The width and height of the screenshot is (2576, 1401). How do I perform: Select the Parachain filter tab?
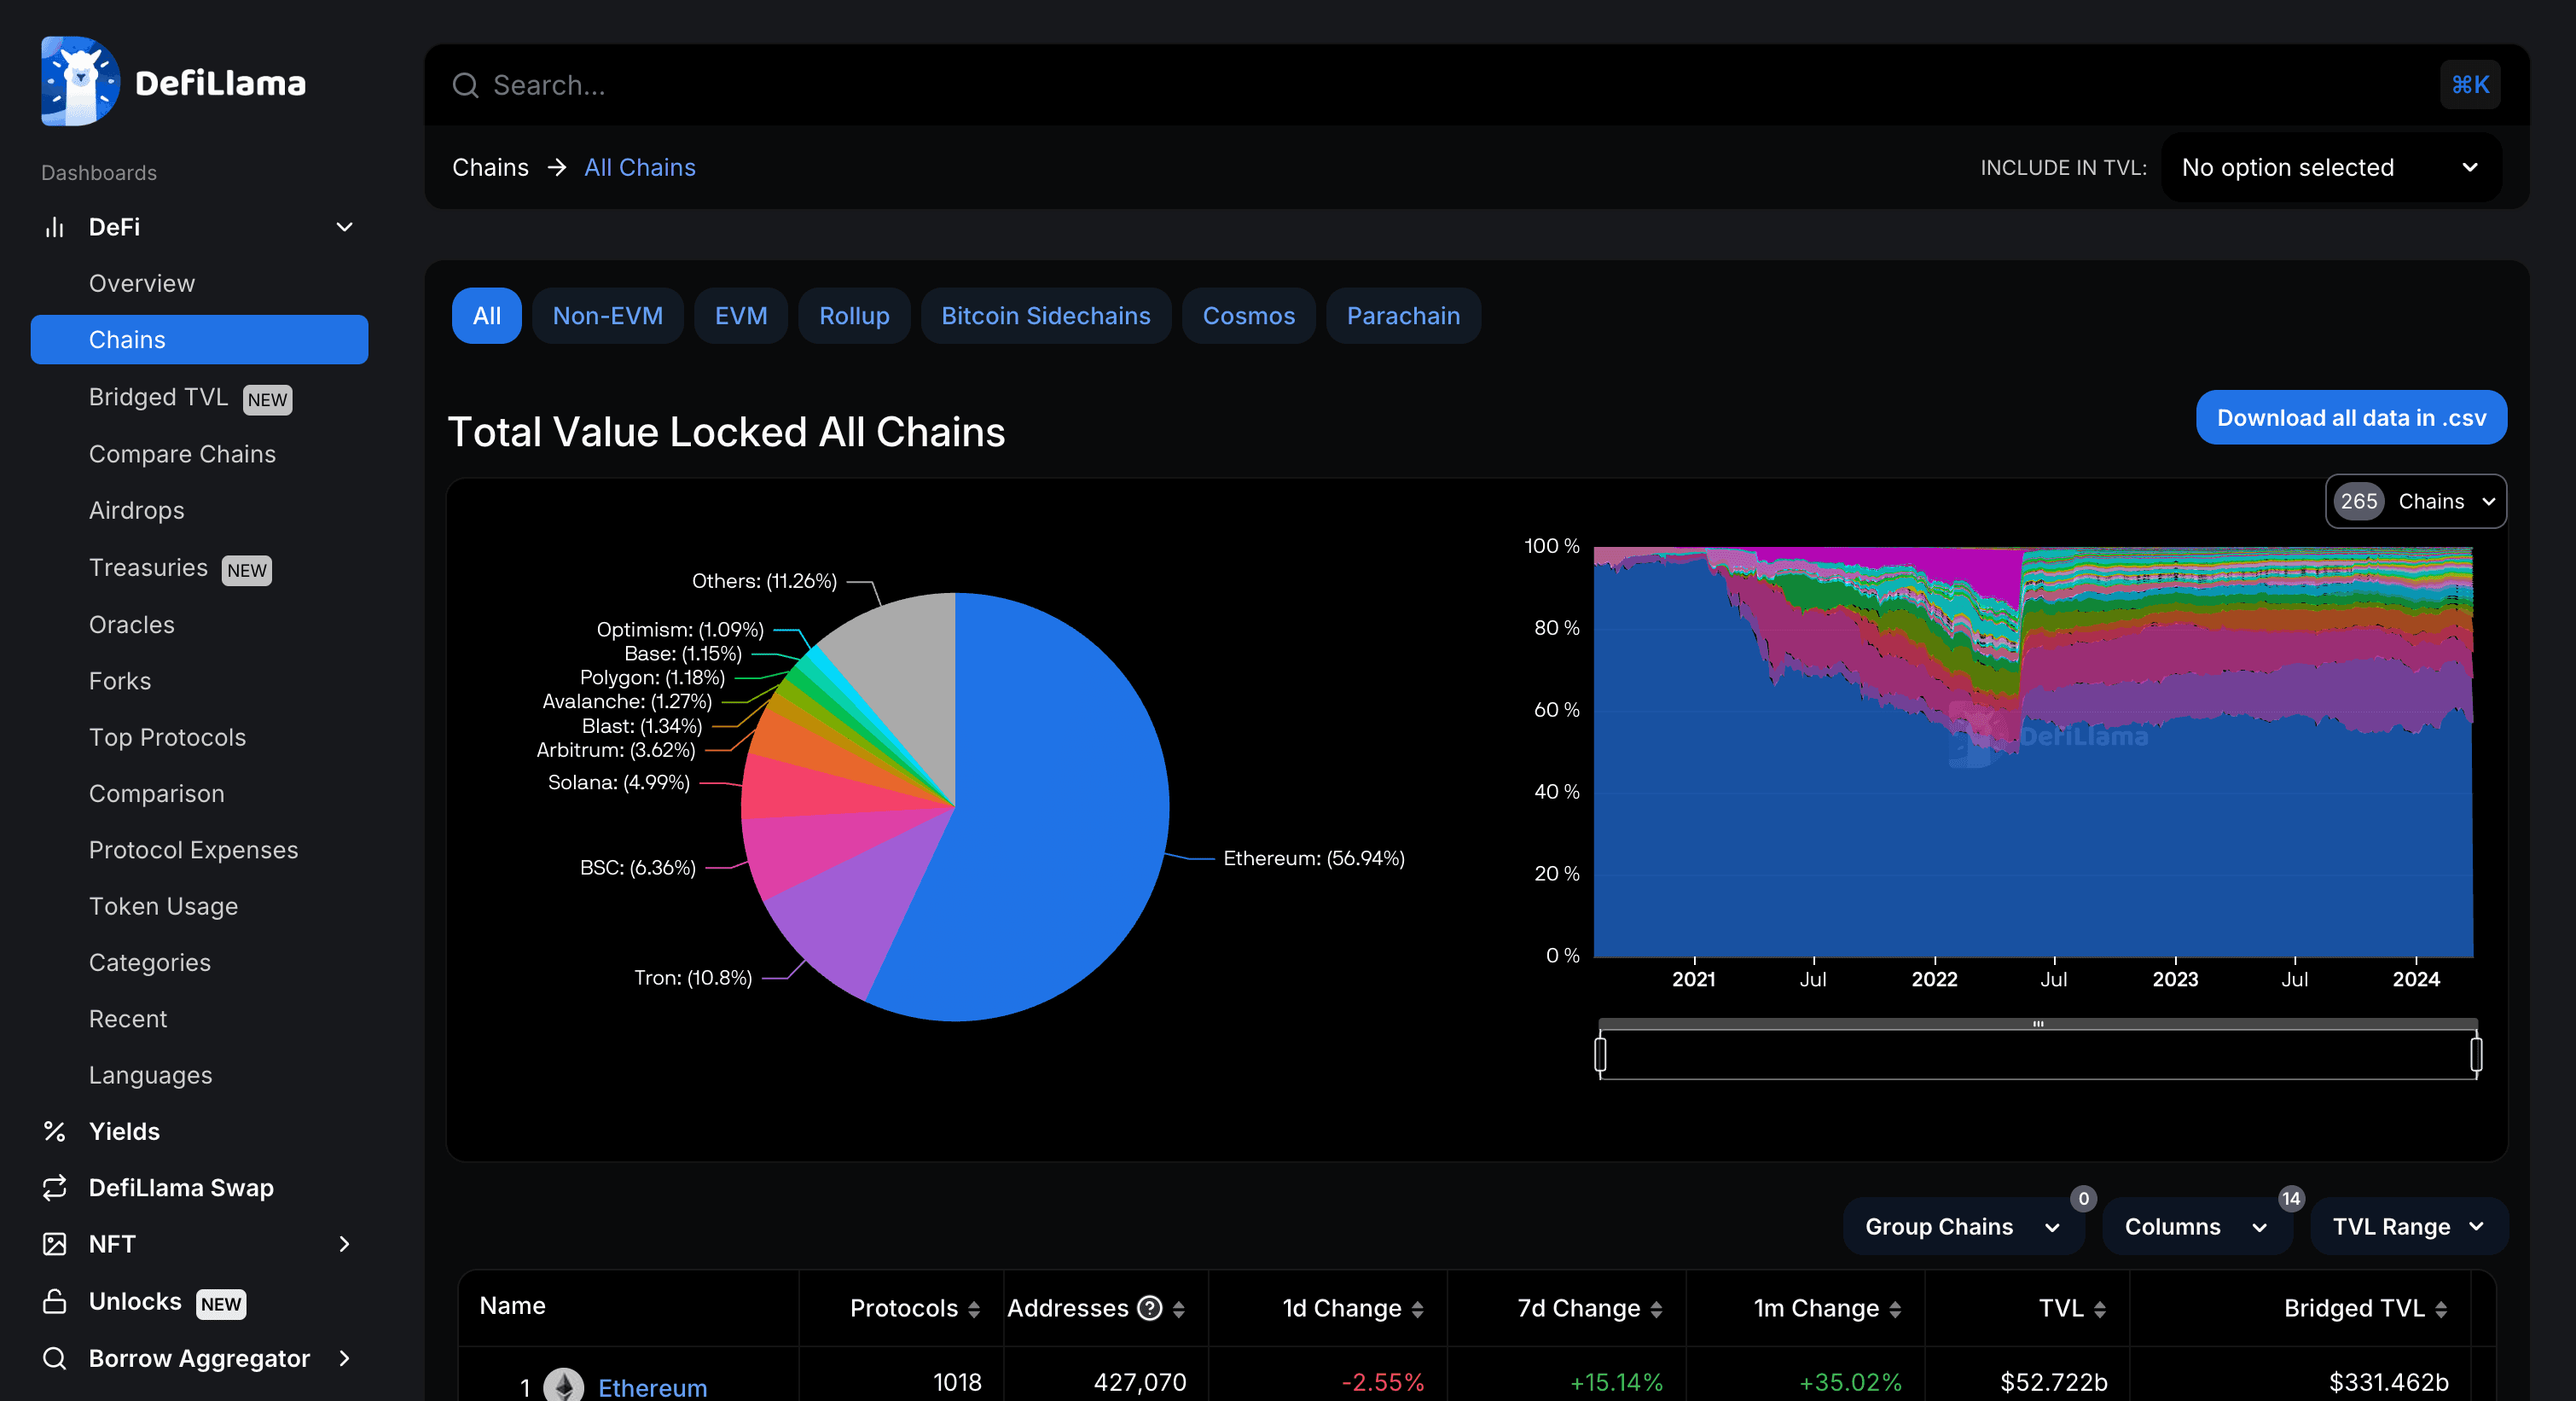click(x=1403, y=315)
